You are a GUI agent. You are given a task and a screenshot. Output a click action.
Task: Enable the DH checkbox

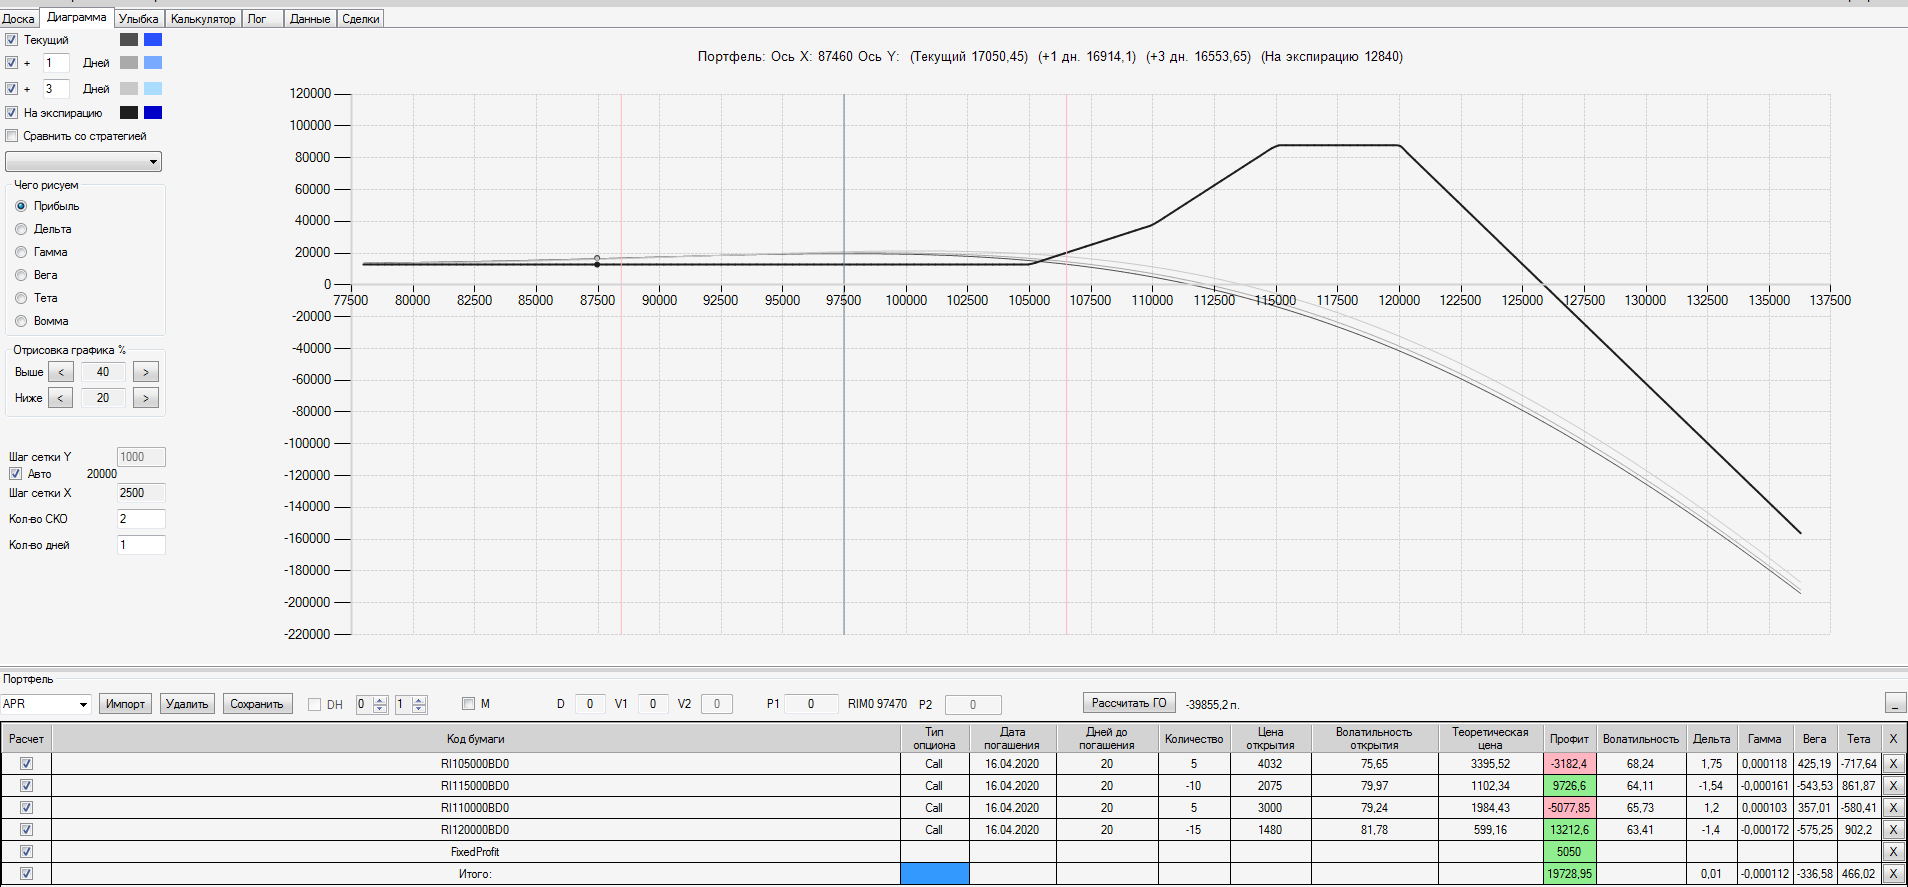(x=315, y=704)
